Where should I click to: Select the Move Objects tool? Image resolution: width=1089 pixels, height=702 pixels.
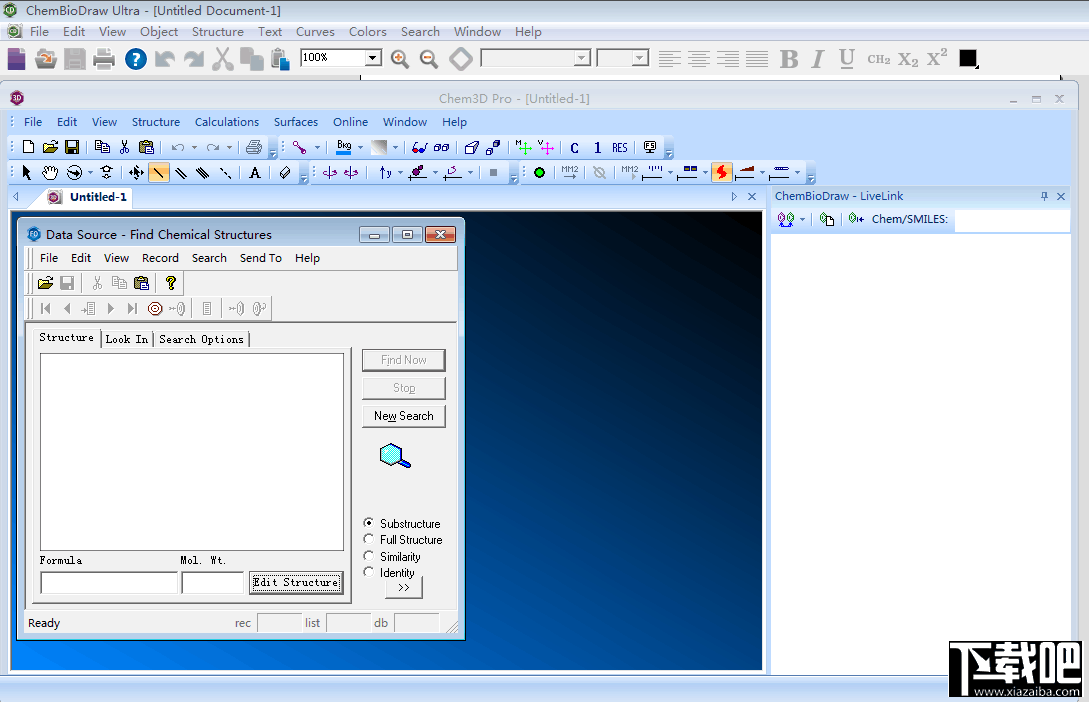(x=136, y=173)
